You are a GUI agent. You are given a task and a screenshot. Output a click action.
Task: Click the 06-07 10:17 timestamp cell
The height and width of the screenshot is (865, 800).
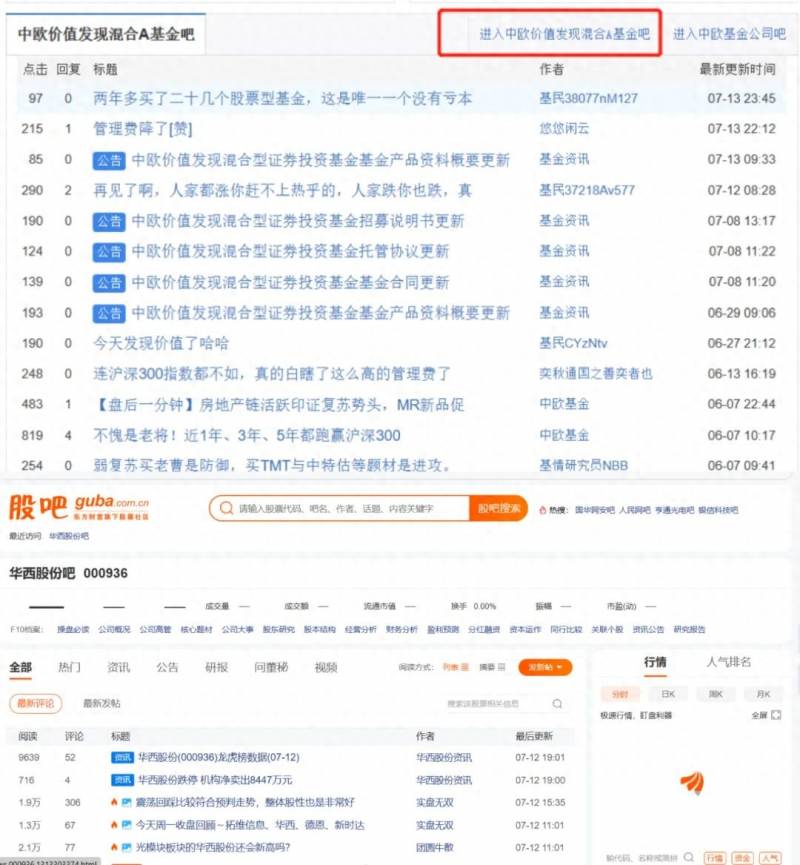click(x=742, y=436)
